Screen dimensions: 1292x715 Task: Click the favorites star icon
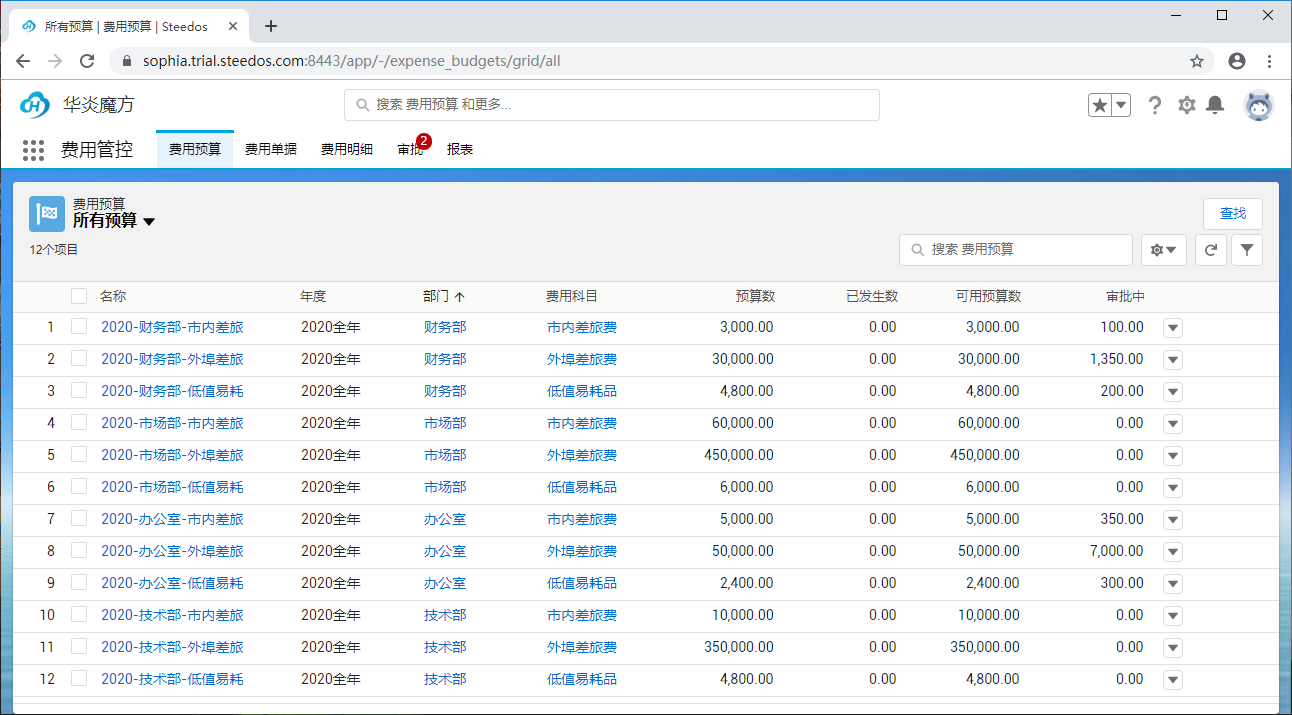1100,104
